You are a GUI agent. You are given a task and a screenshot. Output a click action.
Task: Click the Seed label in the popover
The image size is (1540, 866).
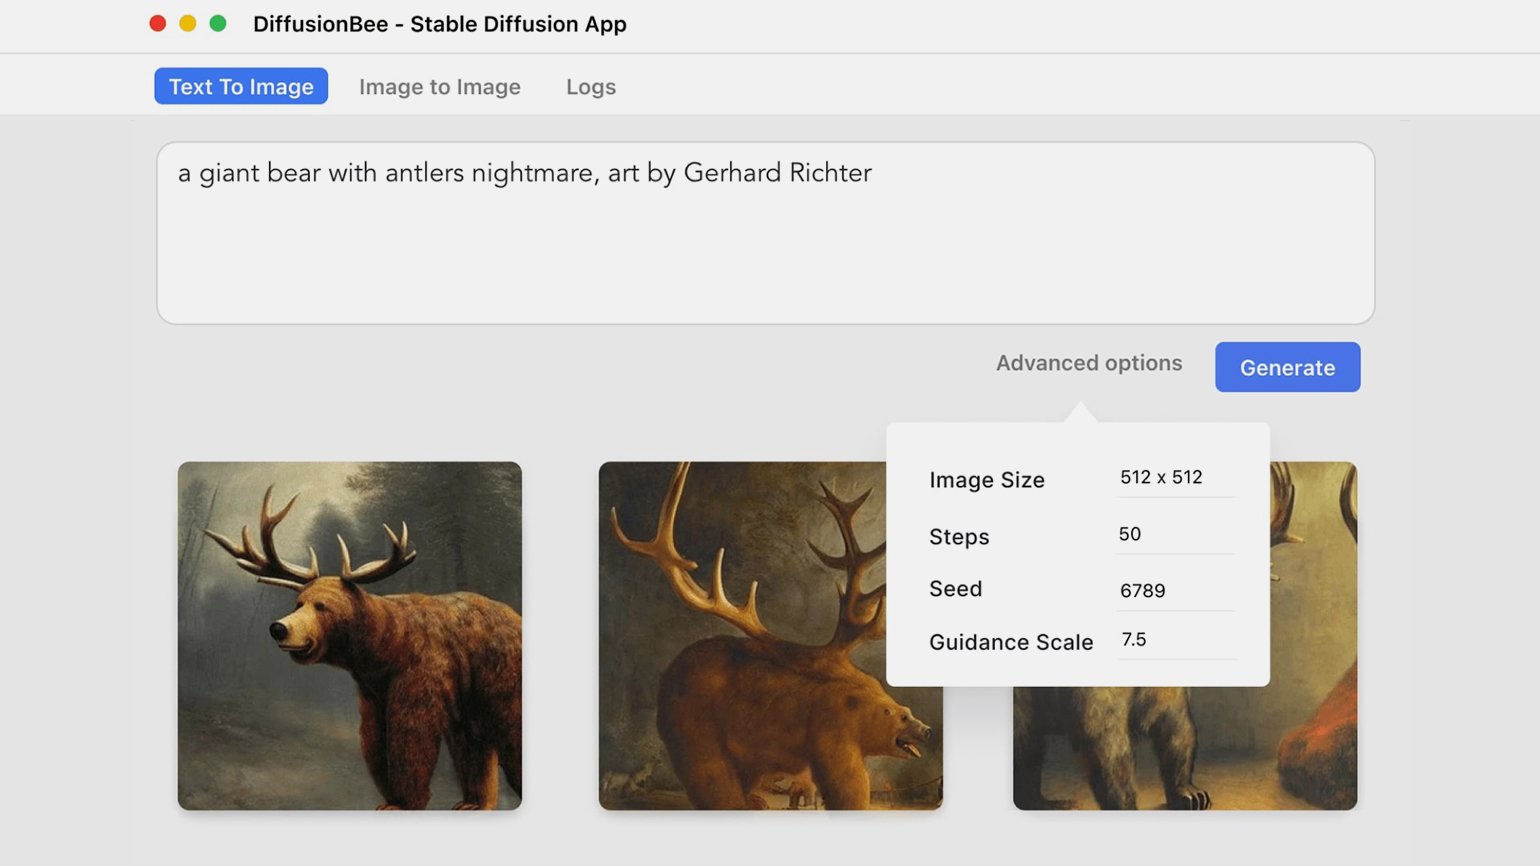pyautogui.click(x=955, y=589)
